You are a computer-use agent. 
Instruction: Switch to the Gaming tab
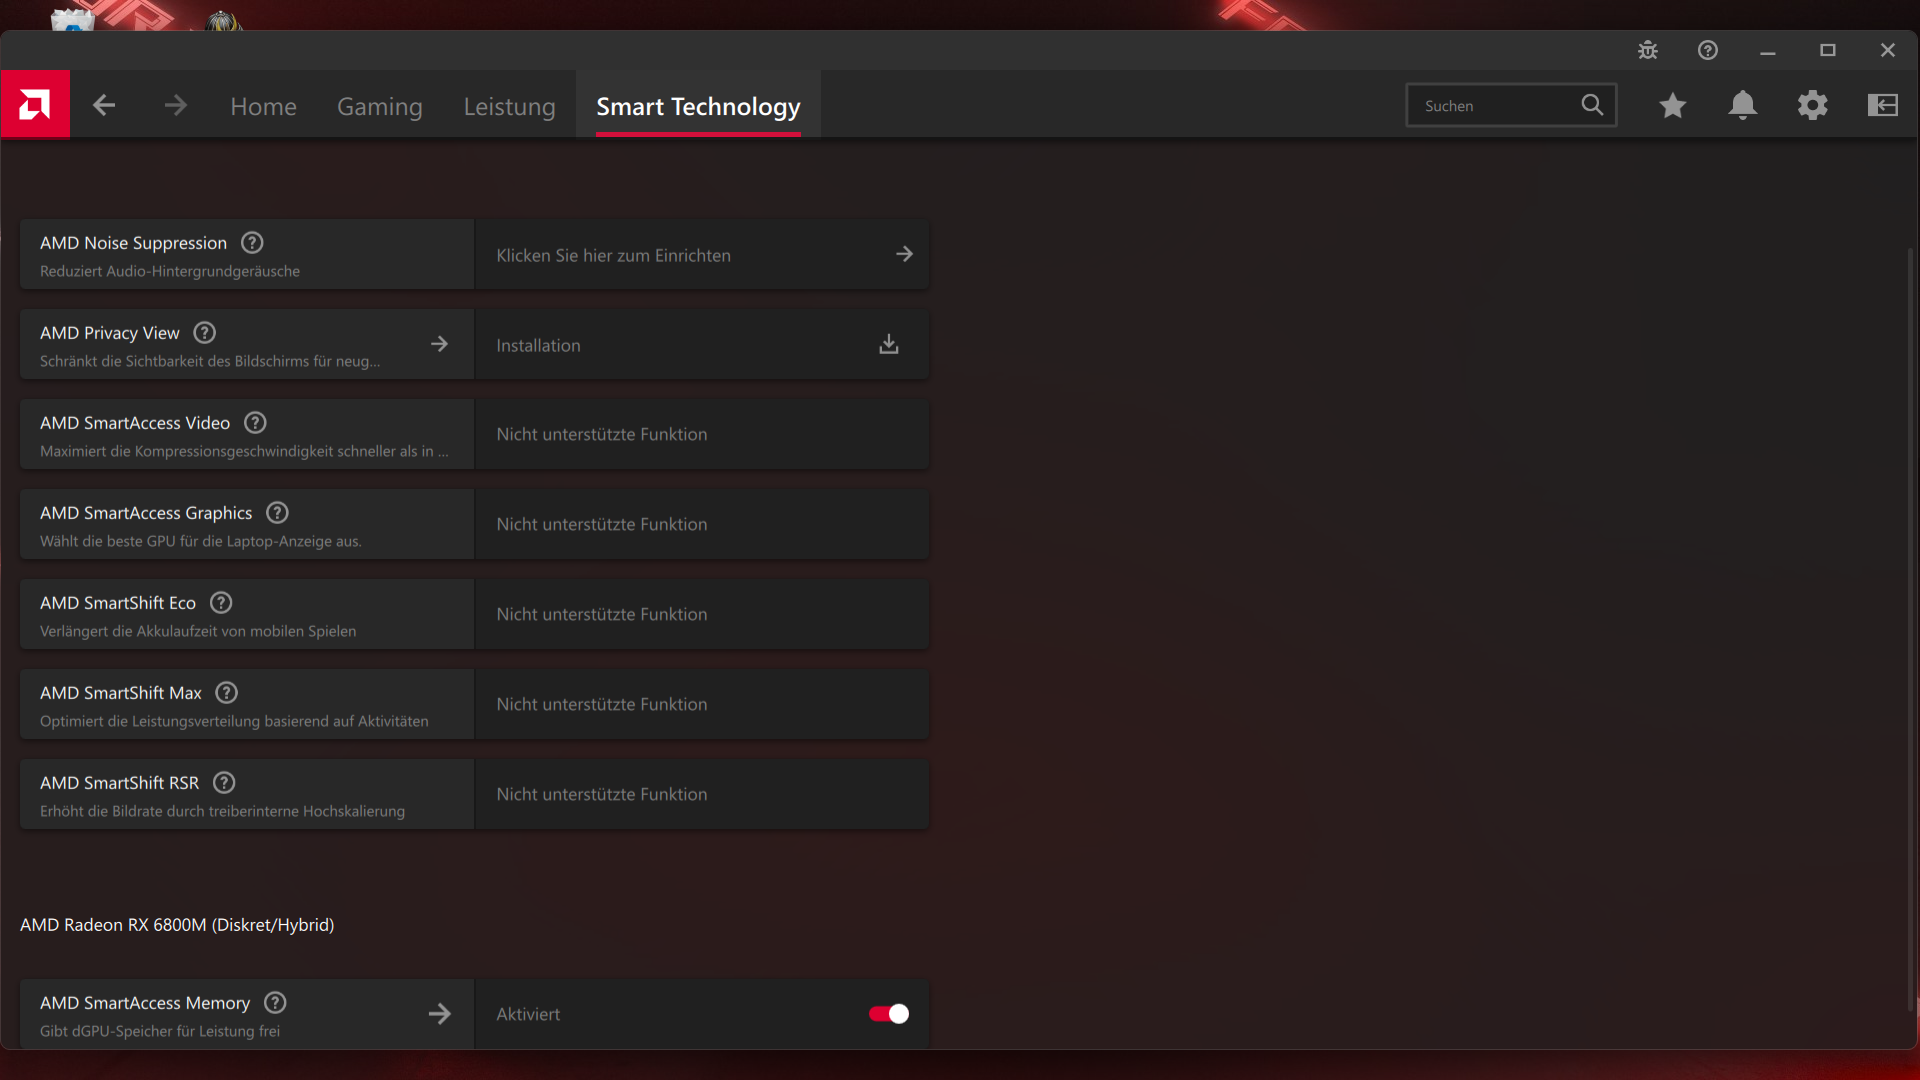[x=379, y=106]
